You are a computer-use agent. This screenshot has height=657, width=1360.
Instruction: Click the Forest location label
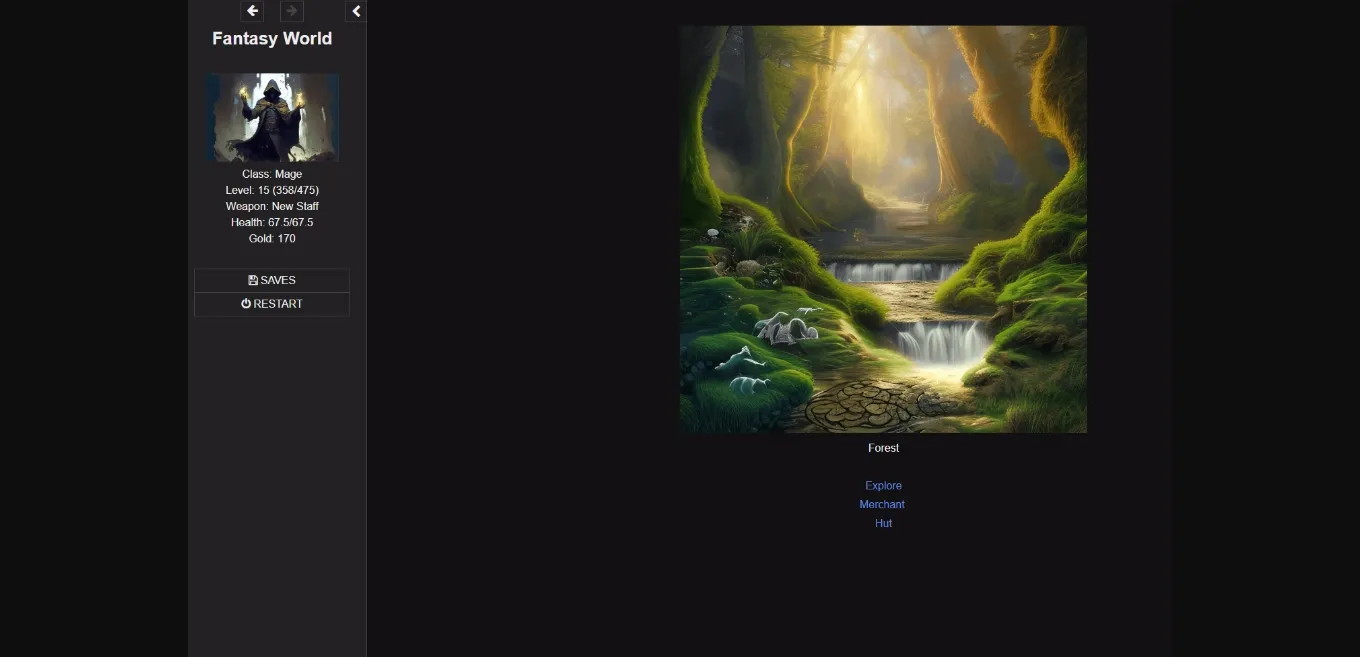click(883, 447)
